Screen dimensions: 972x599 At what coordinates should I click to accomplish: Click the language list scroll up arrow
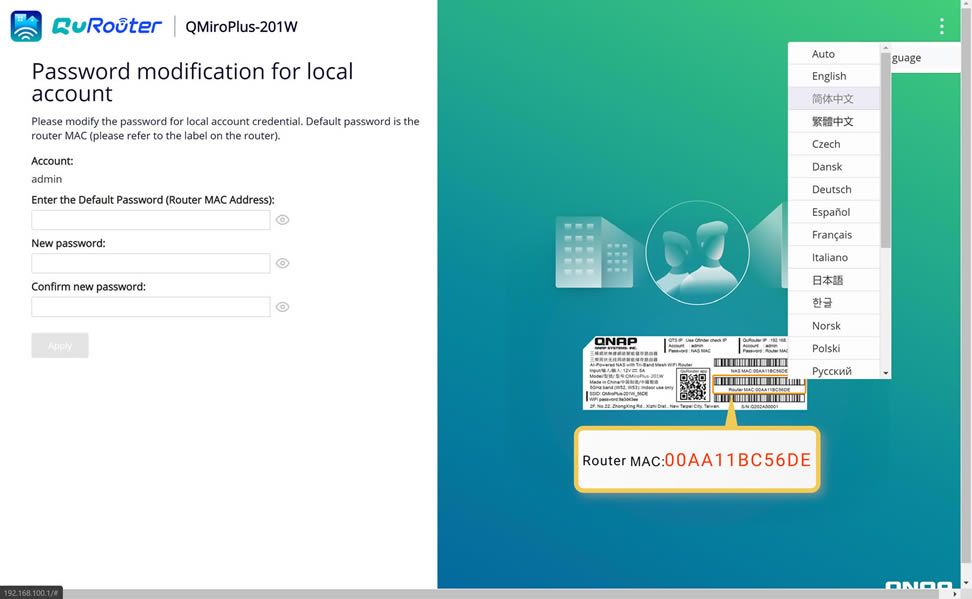coord(885,48)
